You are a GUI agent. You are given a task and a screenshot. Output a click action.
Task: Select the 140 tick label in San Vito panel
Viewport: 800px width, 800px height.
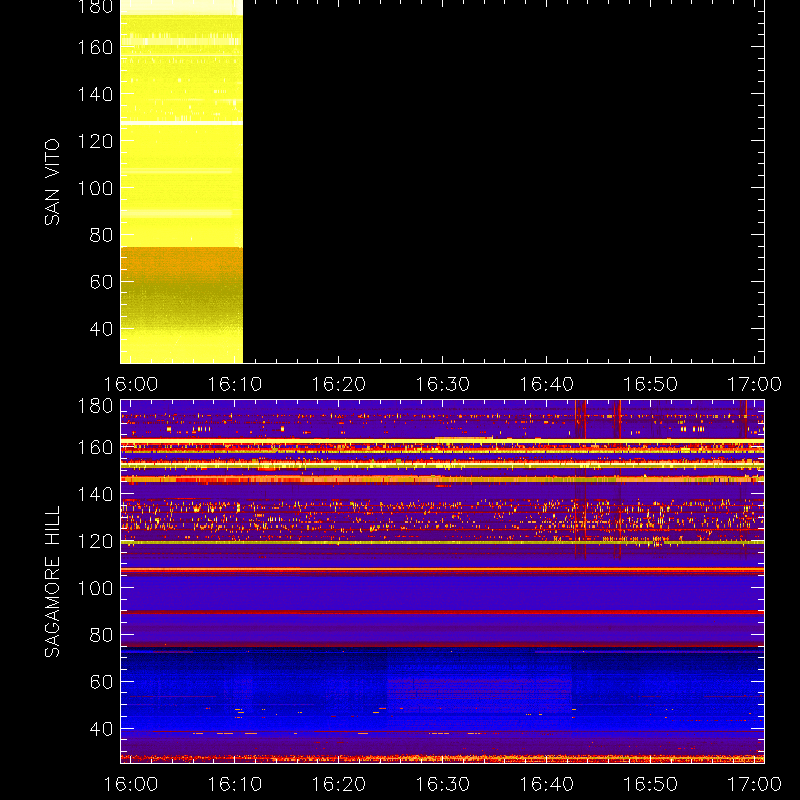(95, 94)
